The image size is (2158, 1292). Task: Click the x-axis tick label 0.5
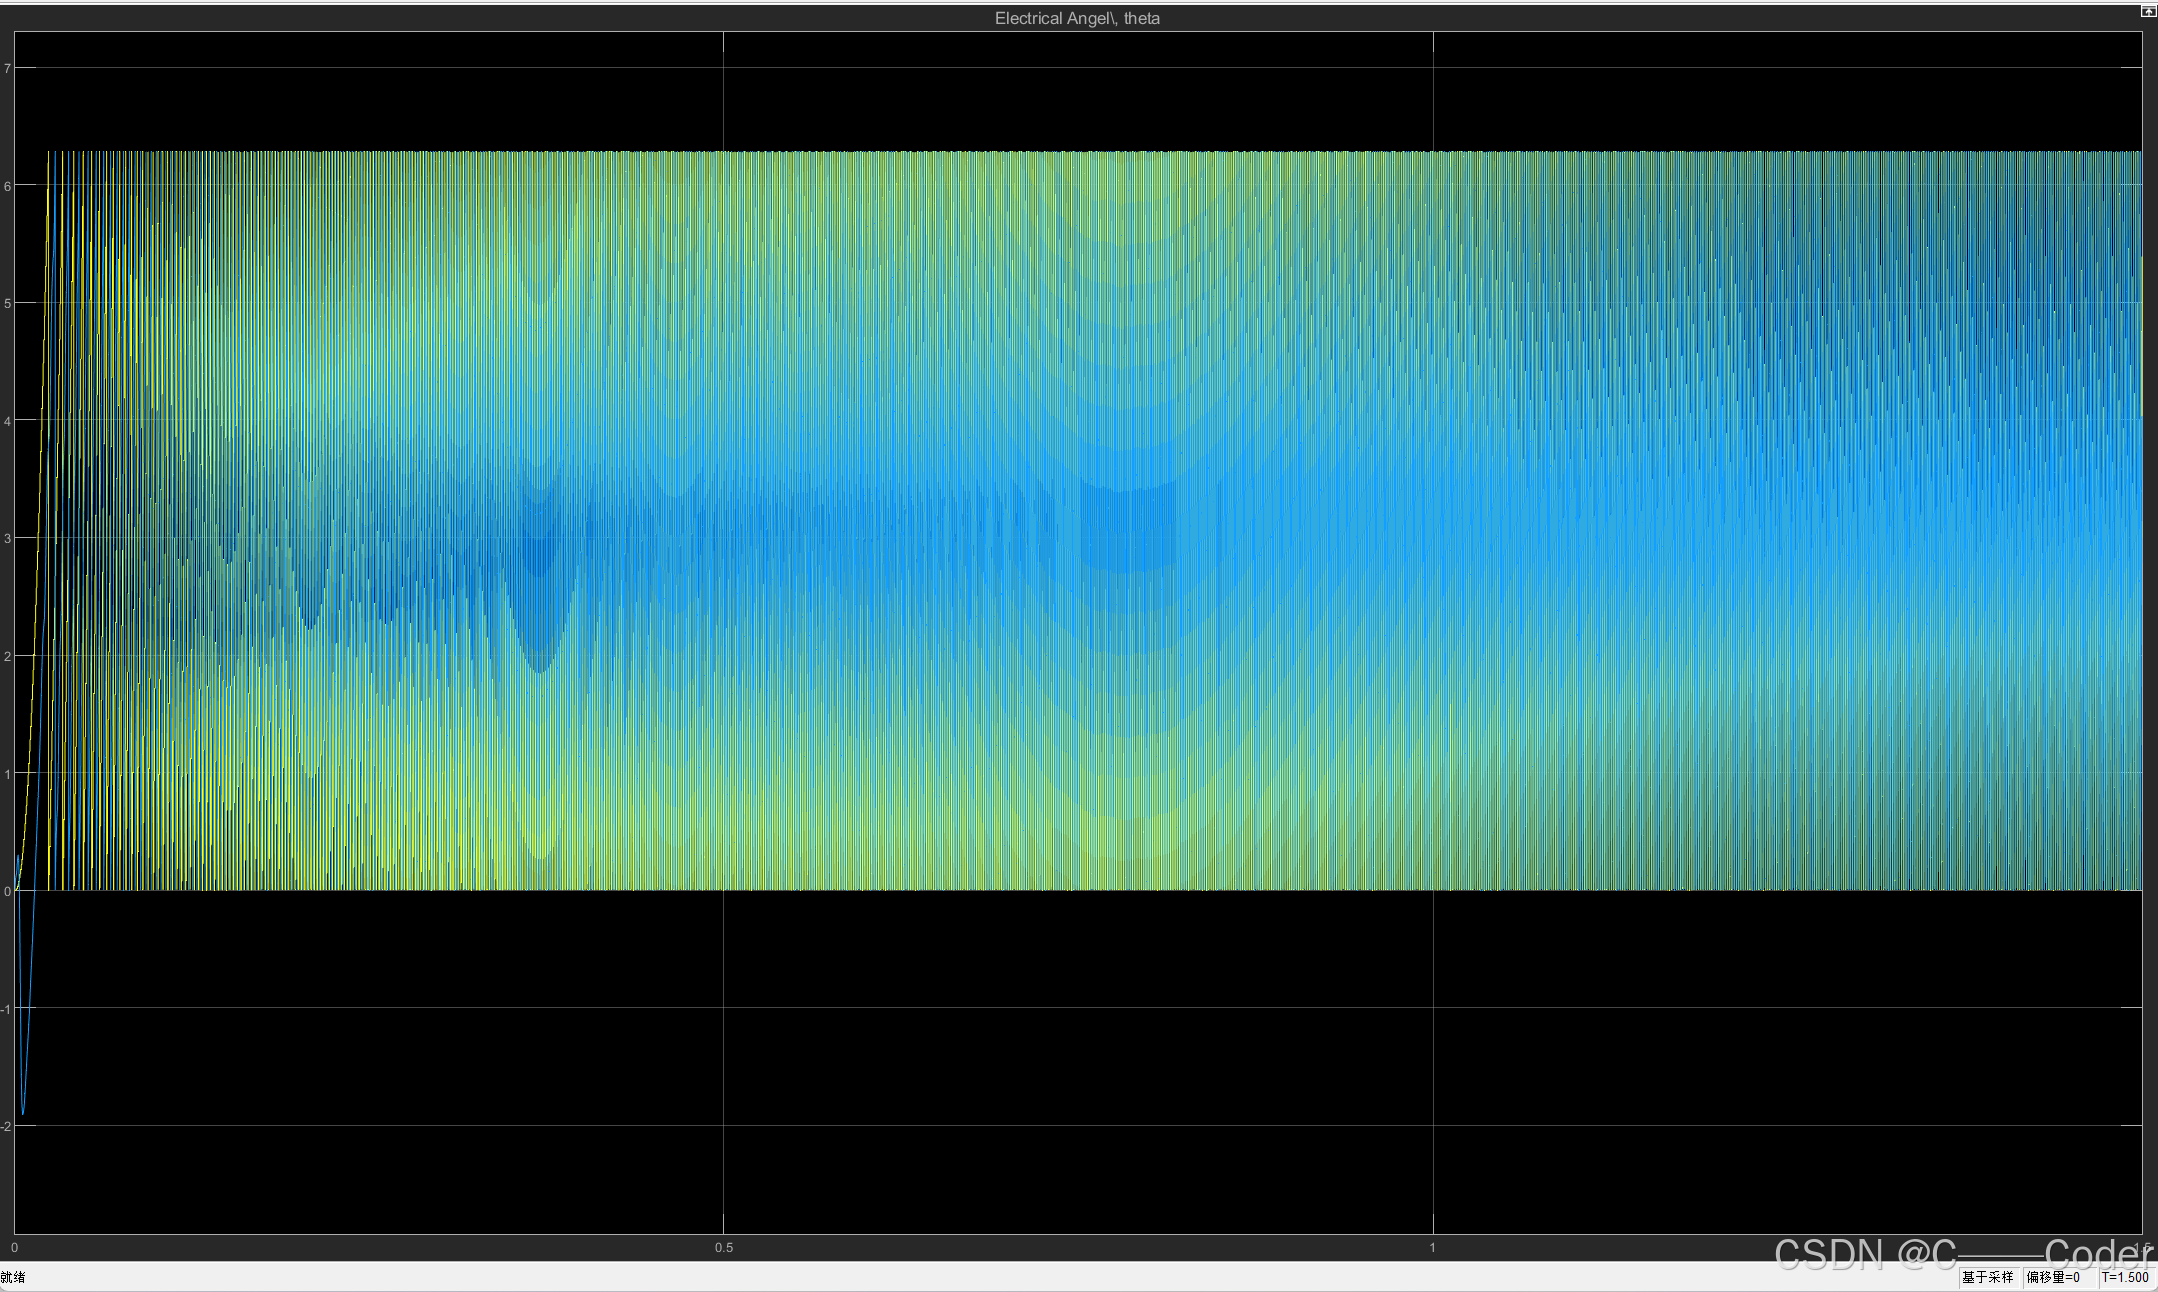[723, 1247]
